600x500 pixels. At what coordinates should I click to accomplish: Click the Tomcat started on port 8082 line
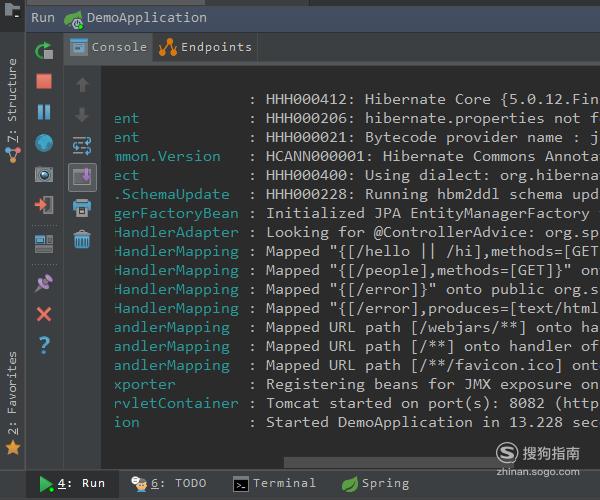click(x=357, y=403)
